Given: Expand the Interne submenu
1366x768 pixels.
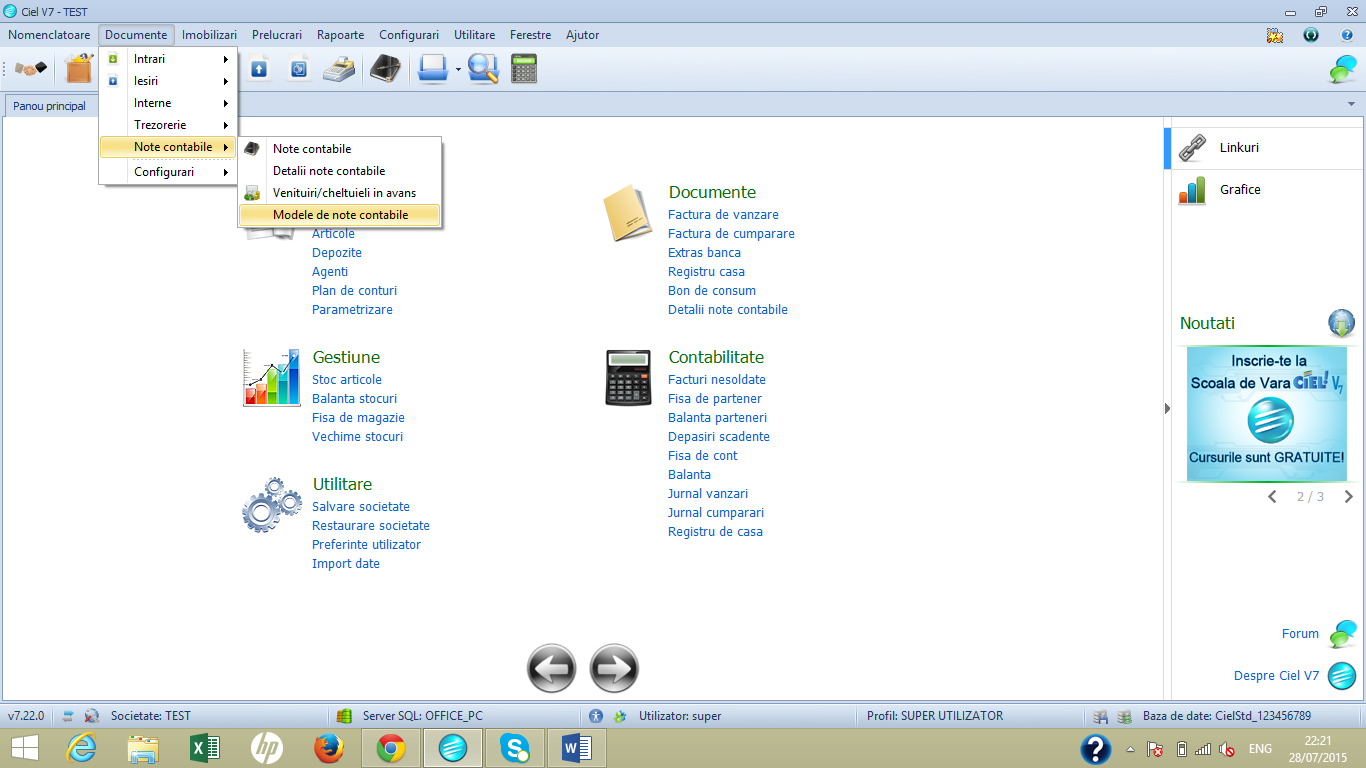Looking at the screenshot, I should point(168,103).
